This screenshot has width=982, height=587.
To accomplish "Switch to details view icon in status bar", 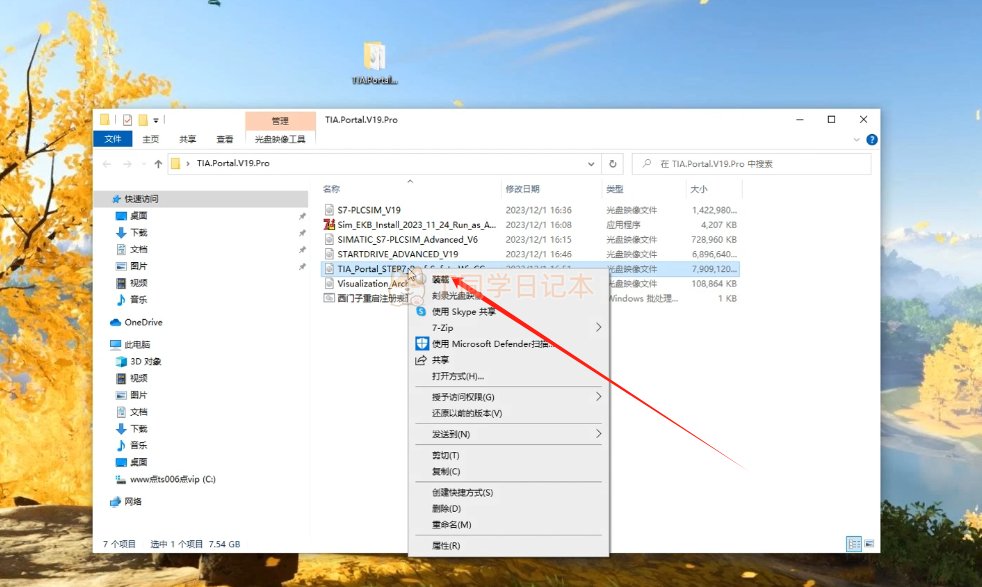I will pyautogui.click(x=854, y=544).
